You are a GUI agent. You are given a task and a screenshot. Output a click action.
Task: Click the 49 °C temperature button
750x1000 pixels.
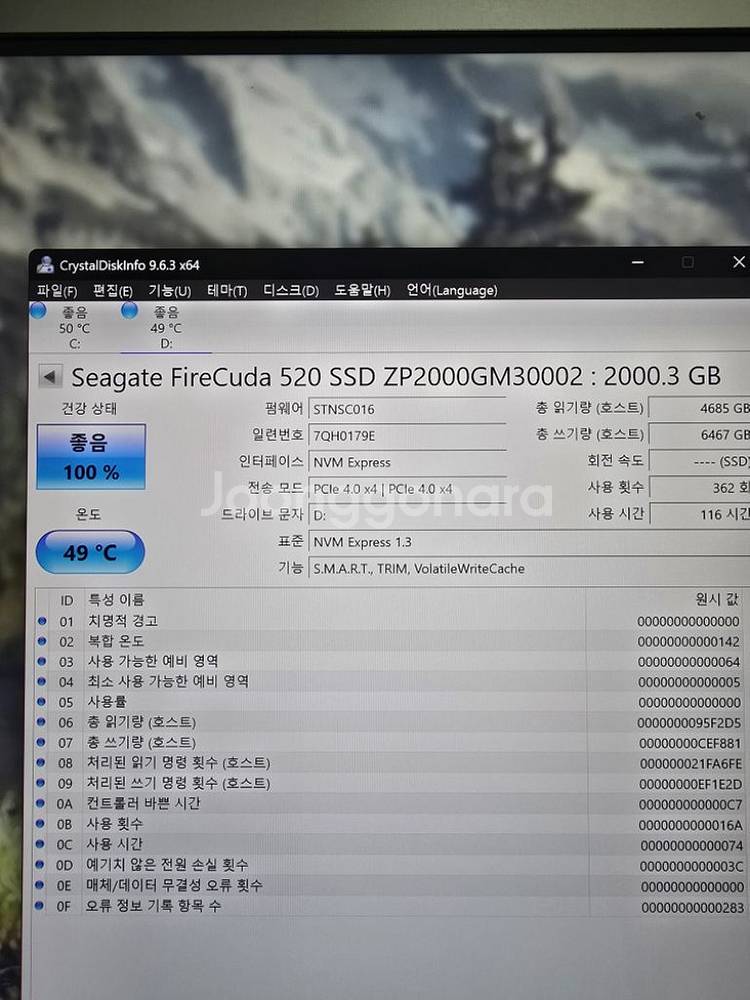click(x=91, y=552)
